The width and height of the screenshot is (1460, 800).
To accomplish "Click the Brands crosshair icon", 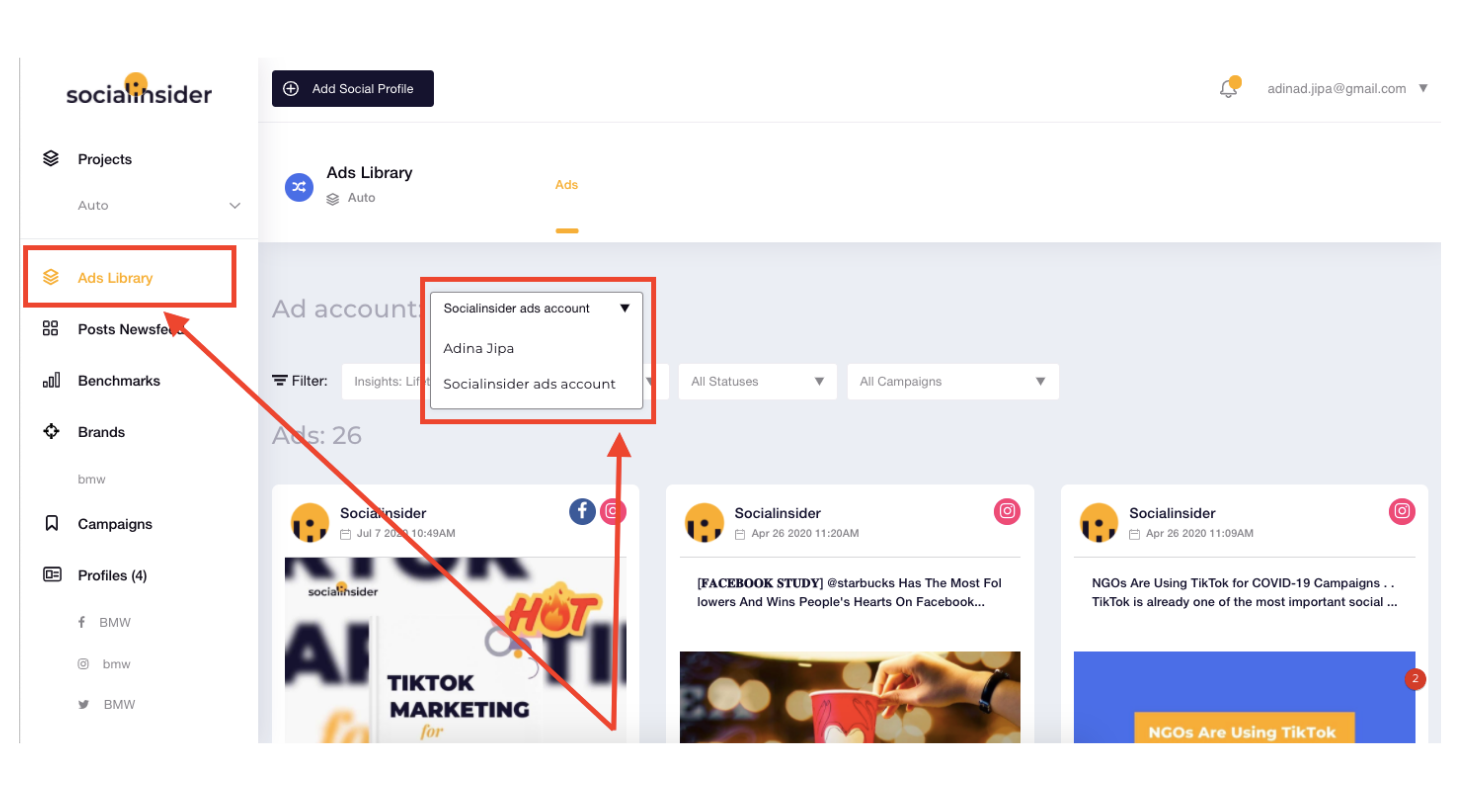I will click(x=51, y=432).
